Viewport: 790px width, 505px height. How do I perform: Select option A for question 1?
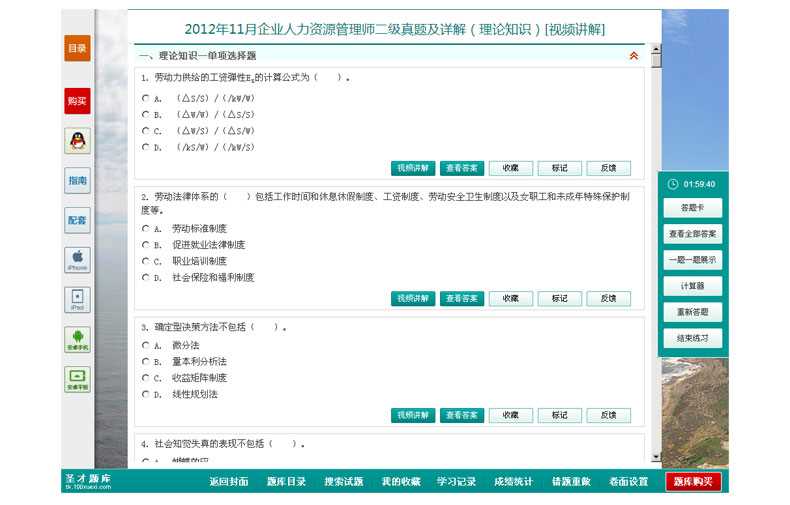coord(145,98)
